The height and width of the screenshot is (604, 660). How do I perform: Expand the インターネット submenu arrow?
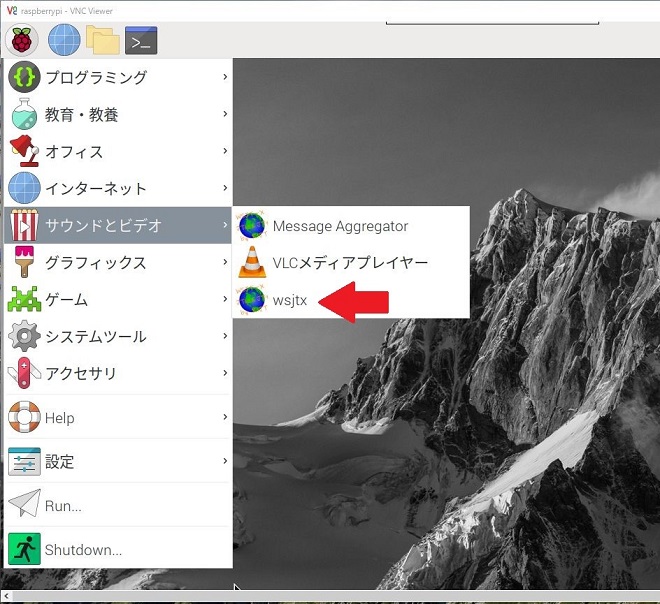point(225,188)
